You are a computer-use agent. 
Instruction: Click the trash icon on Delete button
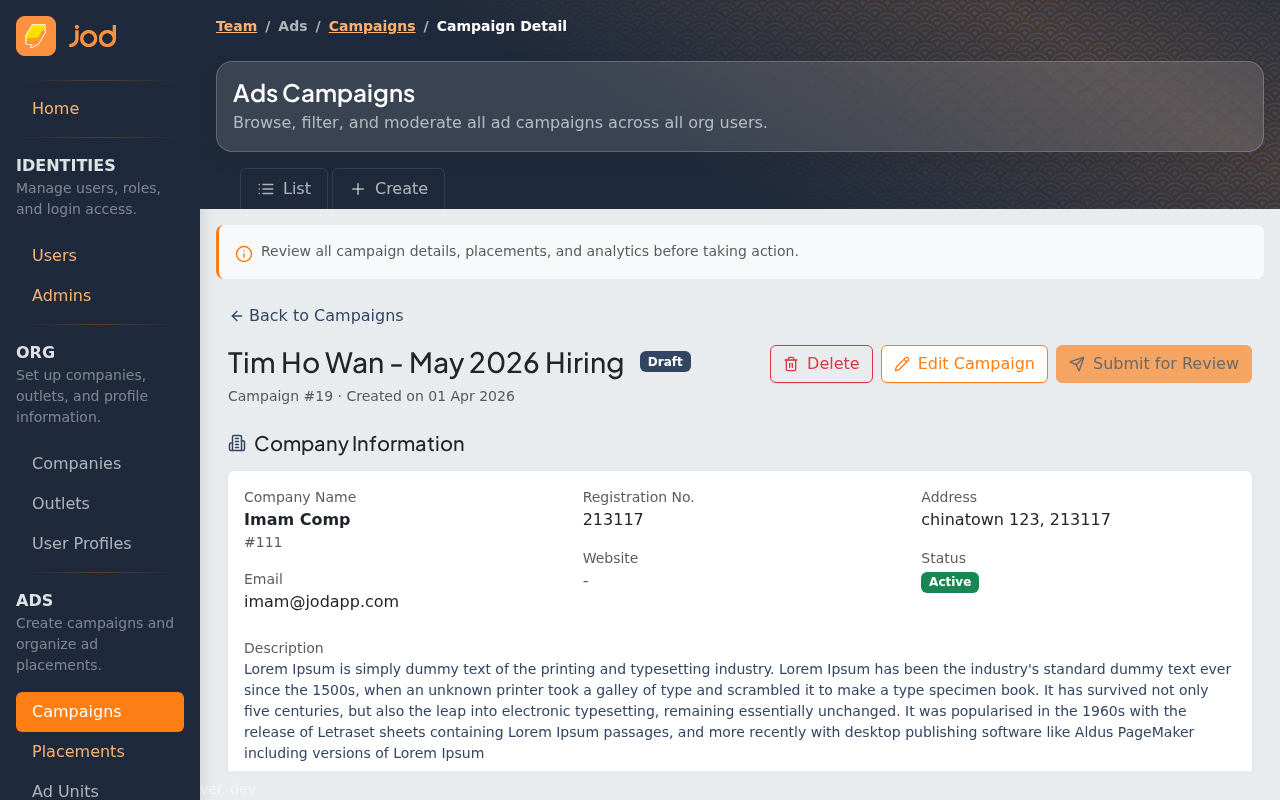[x=790, y=364]
